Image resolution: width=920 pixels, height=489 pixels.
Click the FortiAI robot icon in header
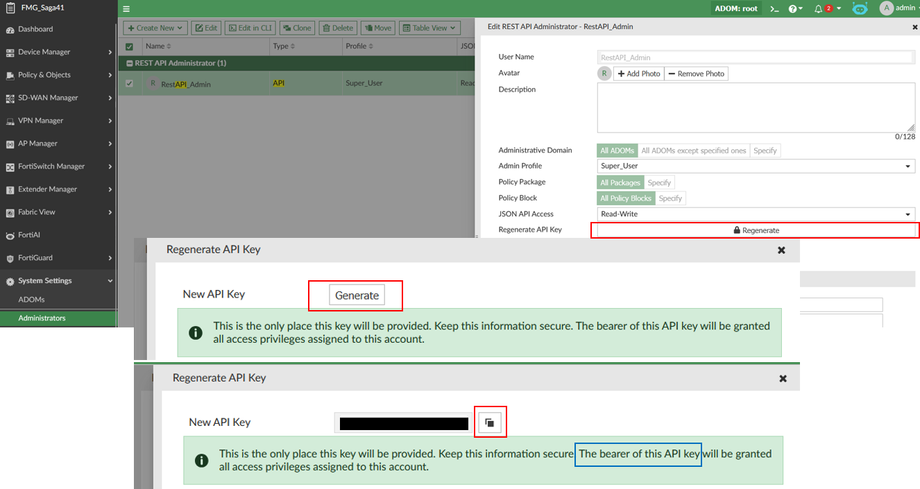[x=860, y=9]
